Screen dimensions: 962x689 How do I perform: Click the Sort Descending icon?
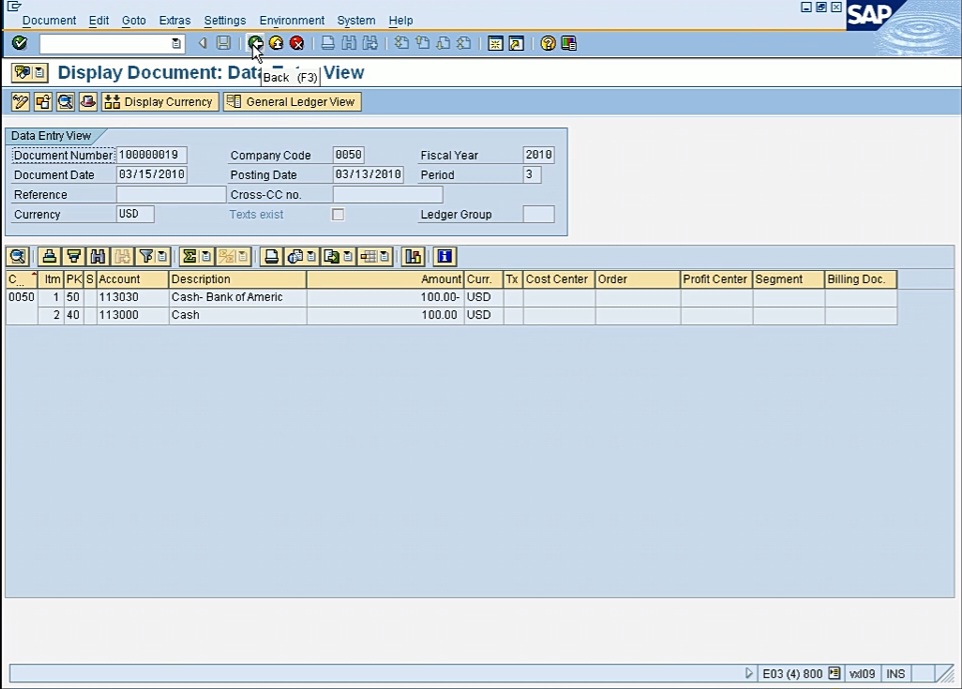click(74, 256)
